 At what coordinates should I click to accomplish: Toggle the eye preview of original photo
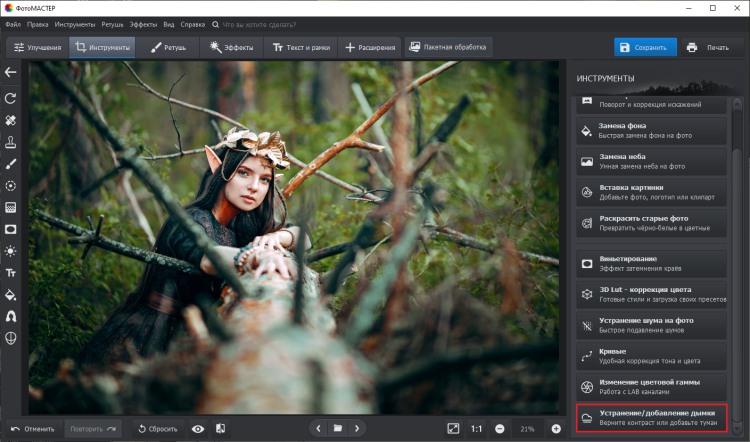[198, 428]
